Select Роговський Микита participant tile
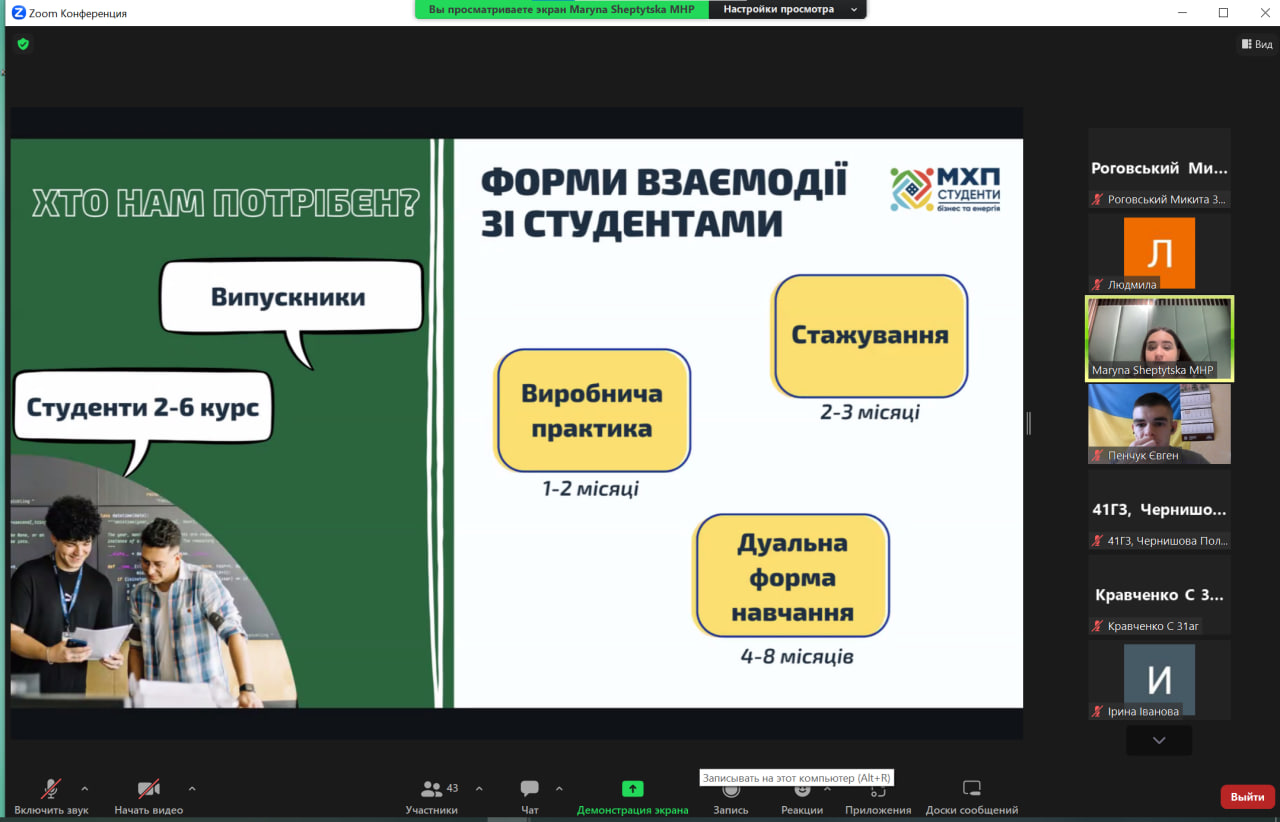 (1160, 168)
